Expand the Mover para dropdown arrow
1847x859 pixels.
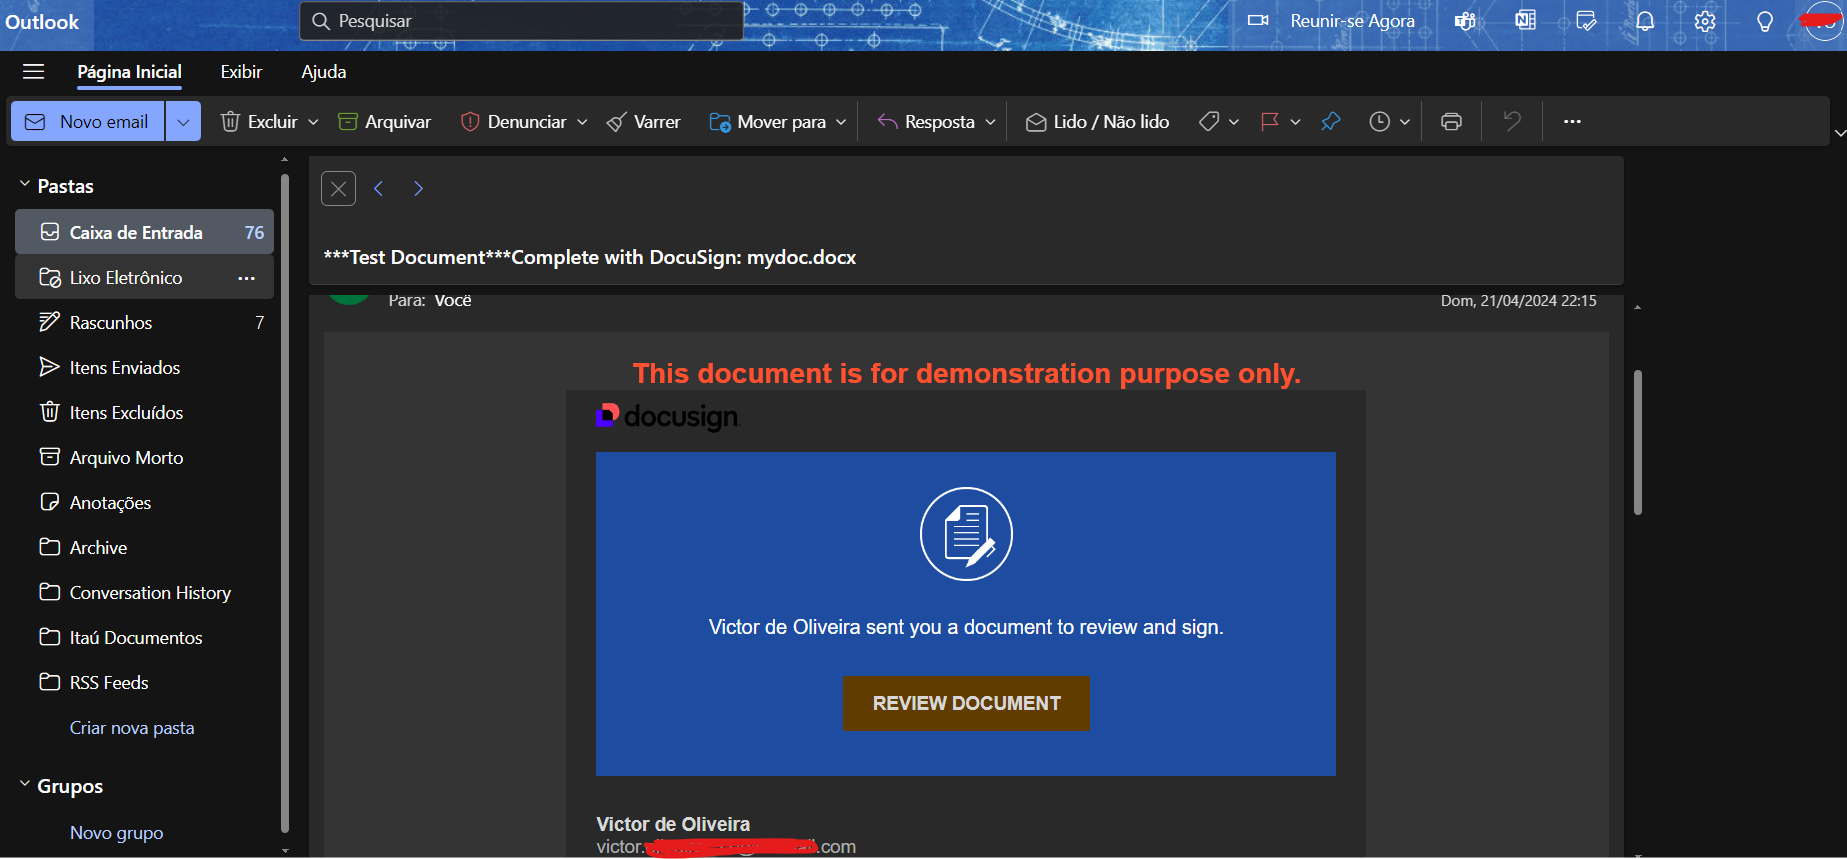(841, 122)
